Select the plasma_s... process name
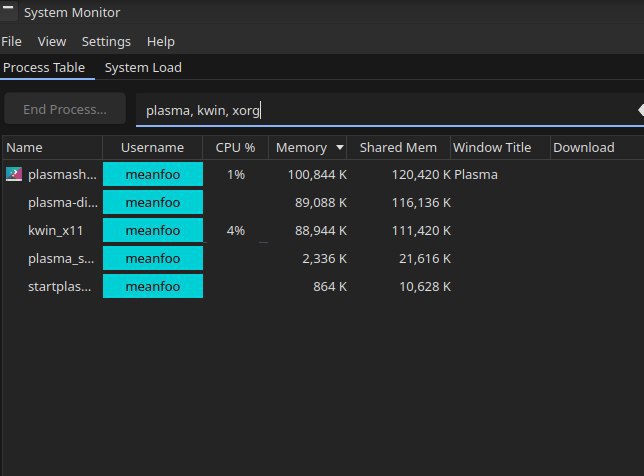Viewport: 644px width, 476px height. [x=61, y=258]
